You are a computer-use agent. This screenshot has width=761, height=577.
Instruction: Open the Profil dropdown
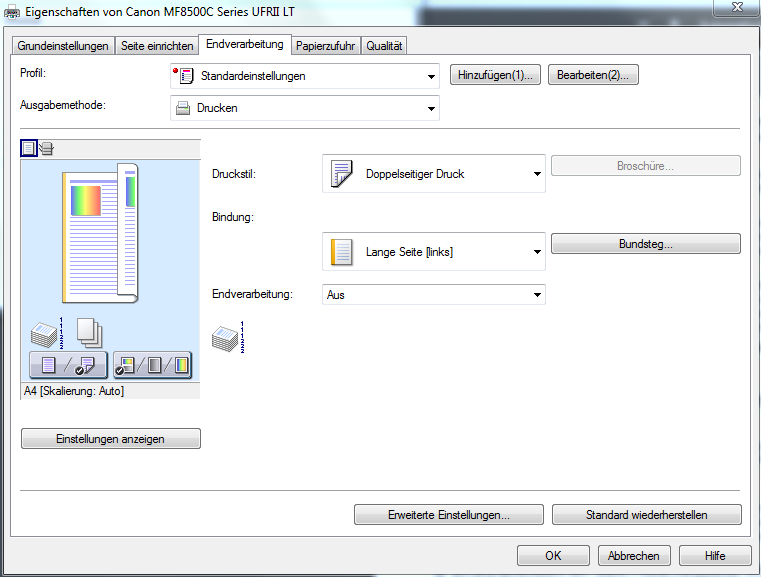tap(305, 76)
